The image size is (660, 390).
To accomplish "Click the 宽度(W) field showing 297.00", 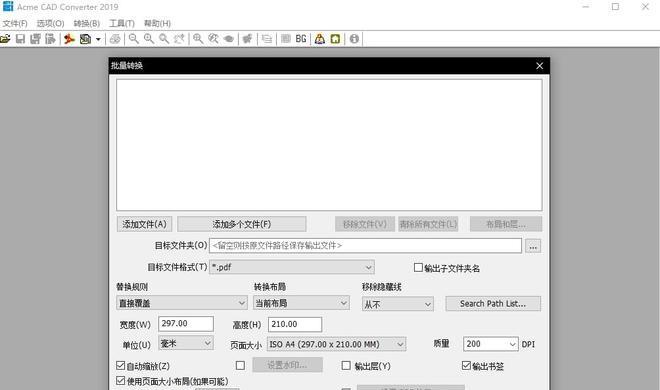I will (x=186, y=324).
